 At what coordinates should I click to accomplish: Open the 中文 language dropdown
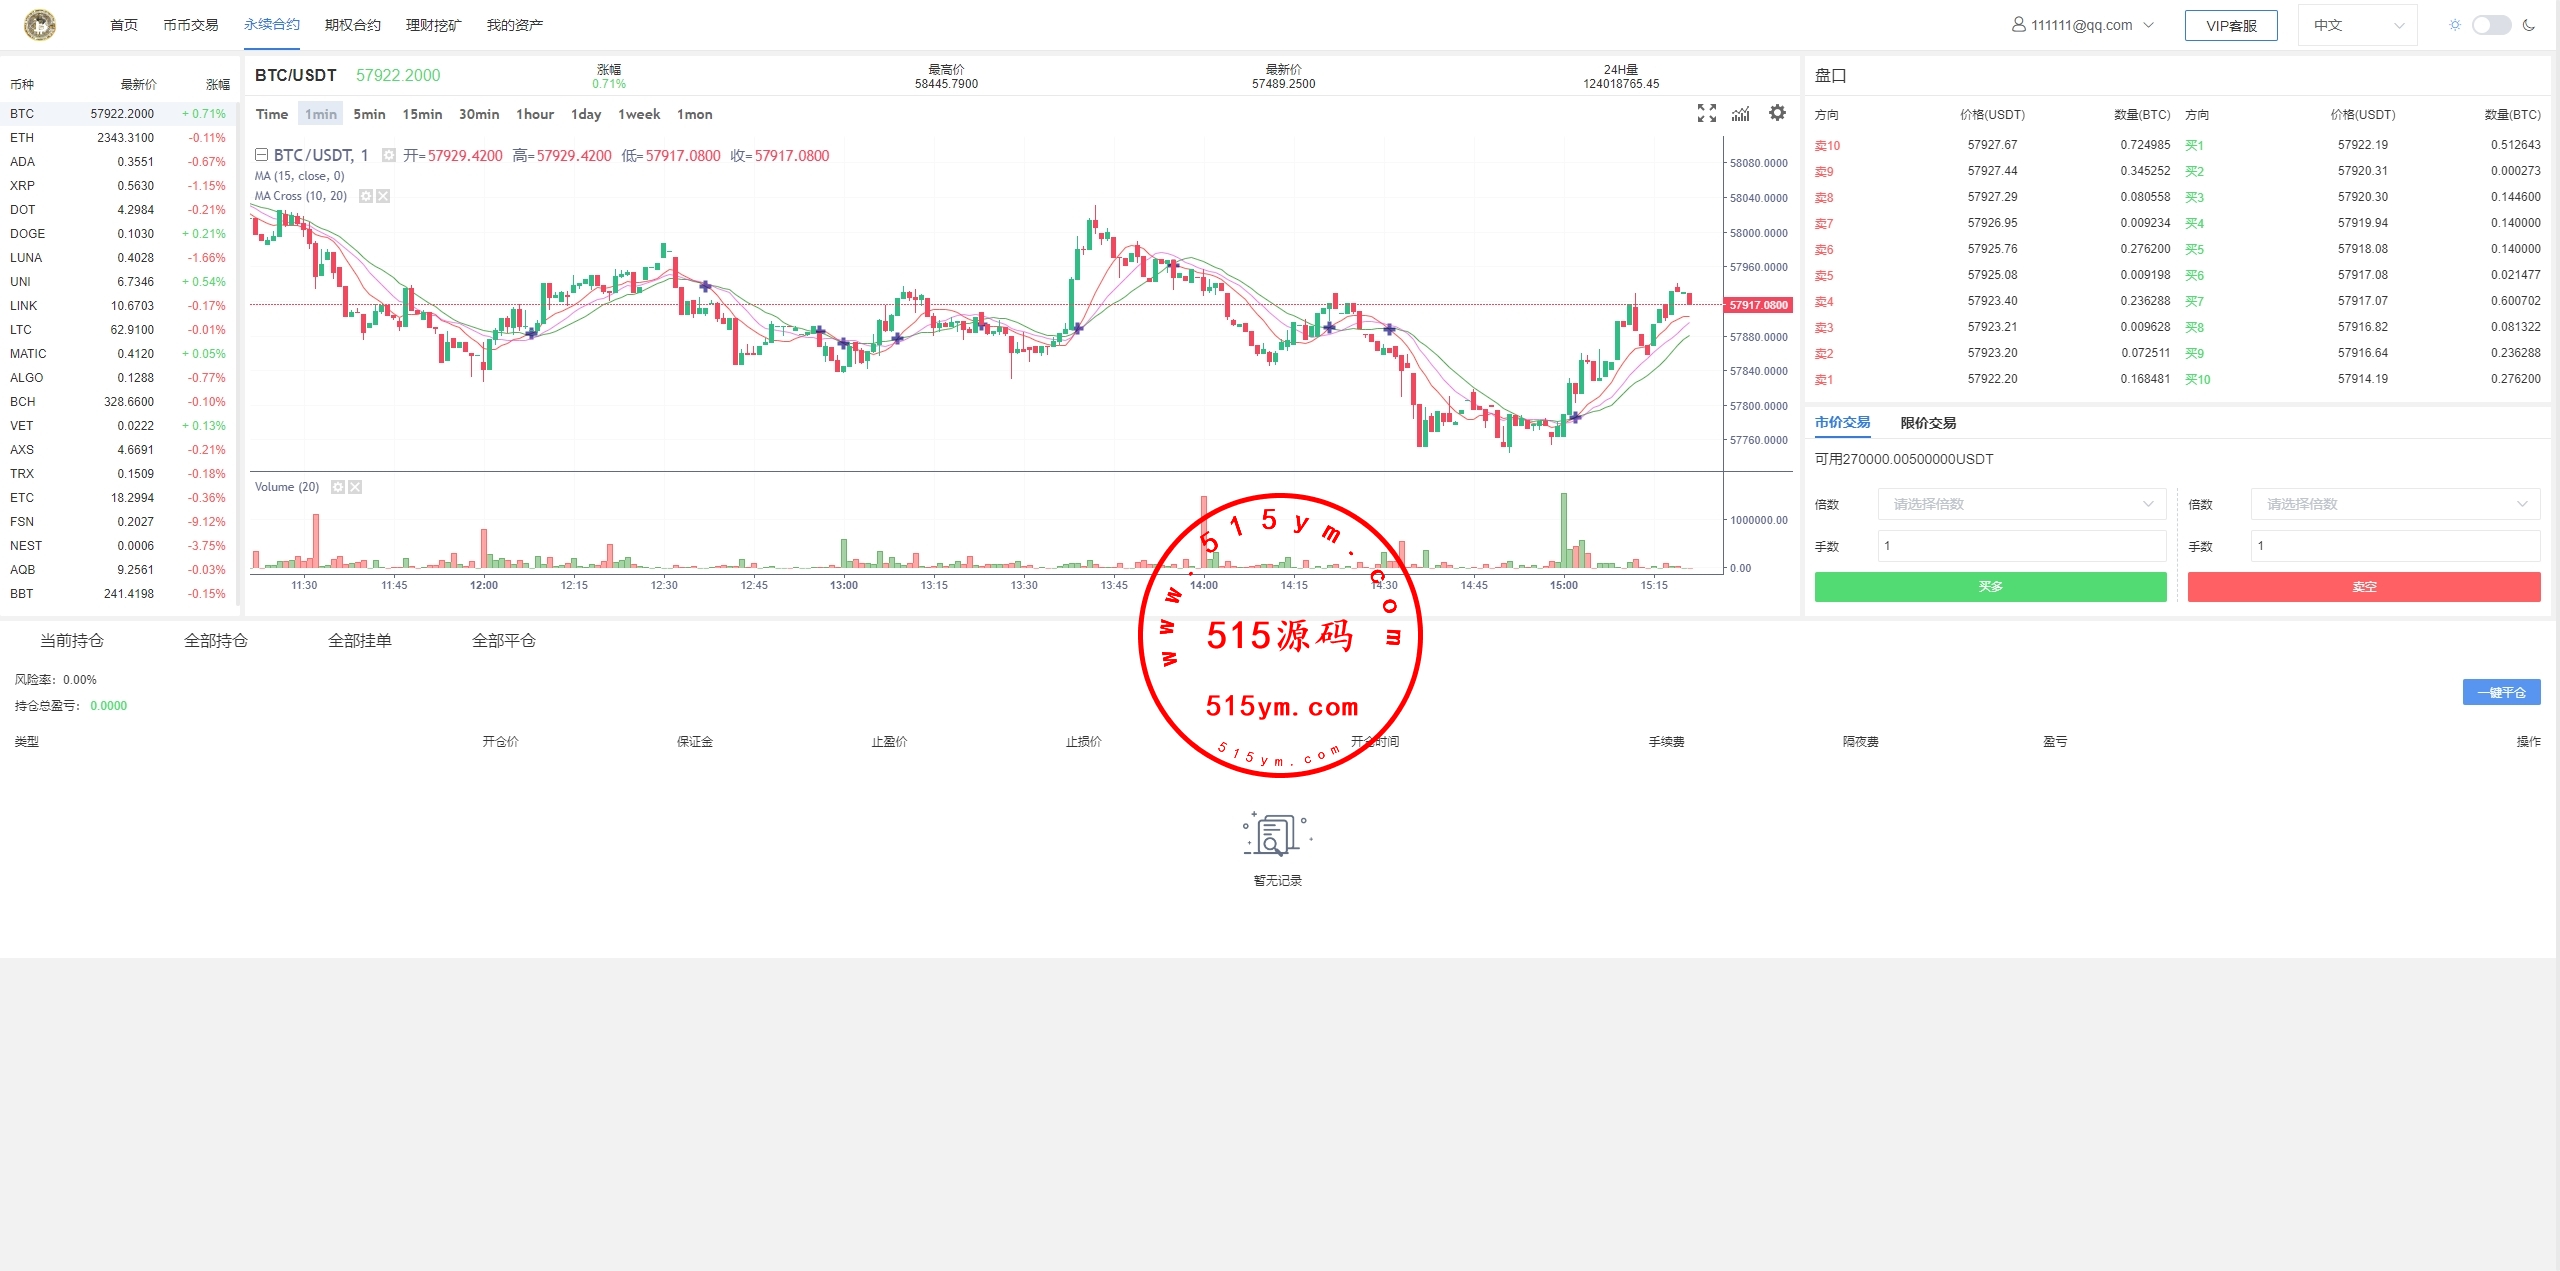(2357, 25)
